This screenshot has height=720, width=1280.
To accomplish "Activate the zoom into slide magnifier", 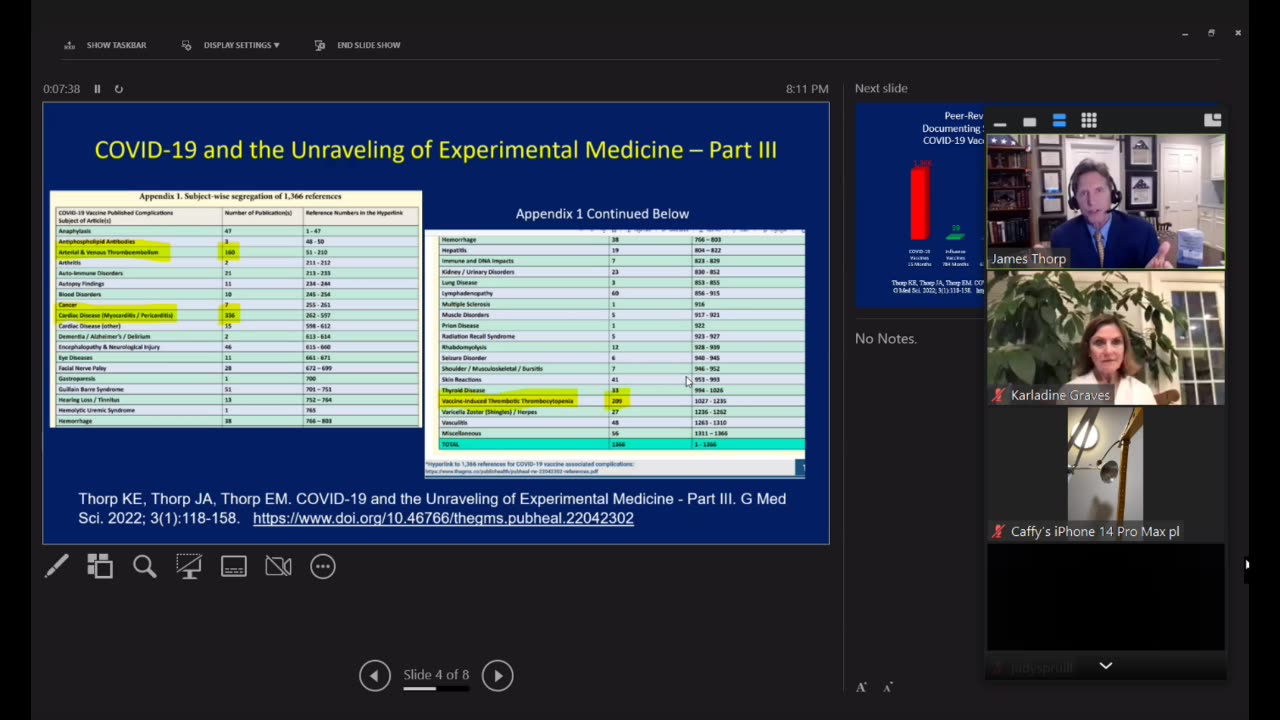I will 145,566.
